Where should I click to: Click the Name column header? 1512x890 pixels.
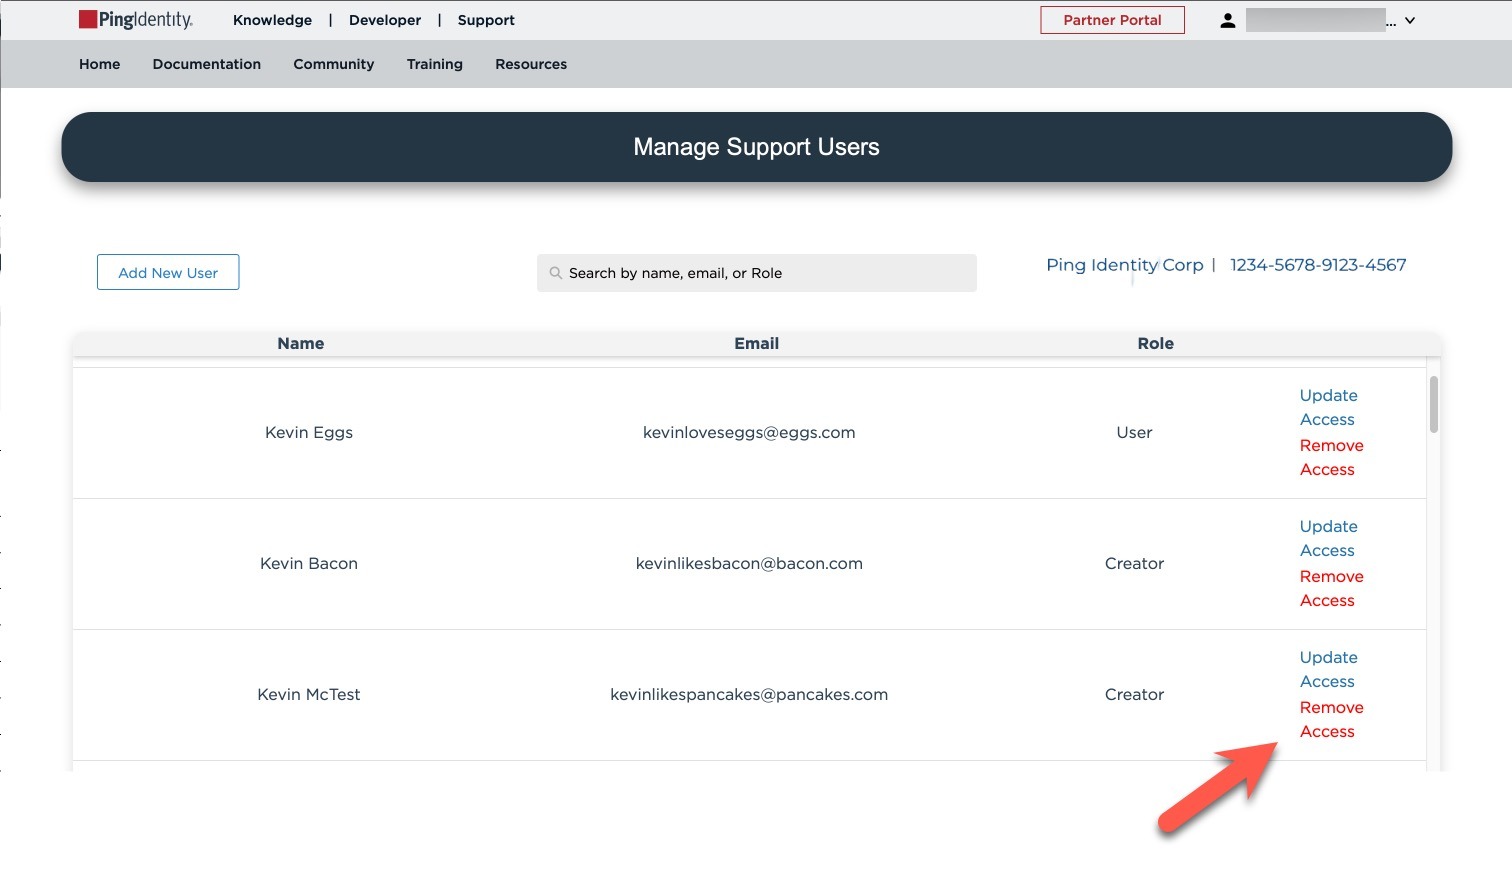[301, 343]
